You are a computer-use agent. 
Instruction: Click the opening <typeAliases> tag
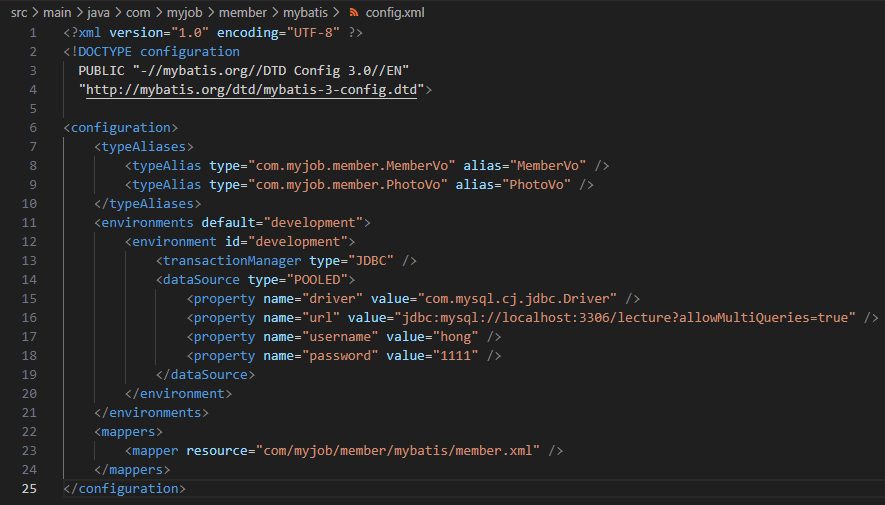(x=144, y=147)
